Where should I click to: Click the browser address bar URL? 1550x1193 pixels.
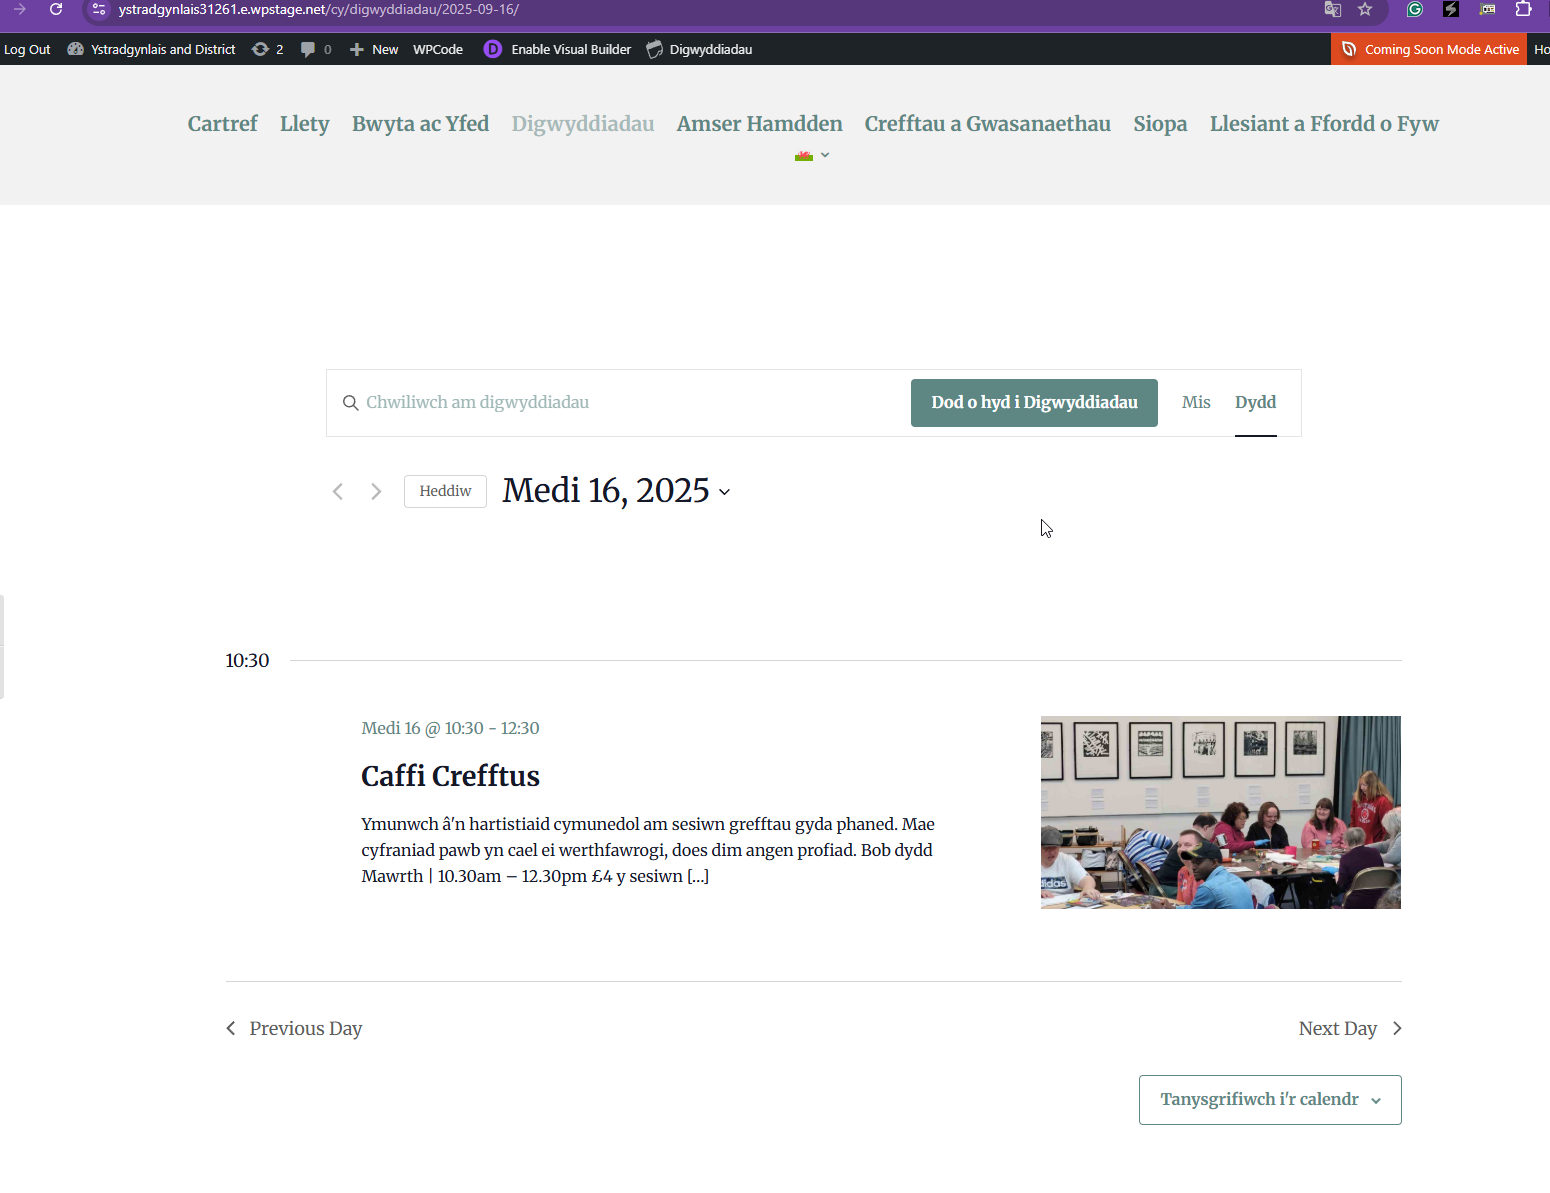pyautogui.click(x=318, y=9)
